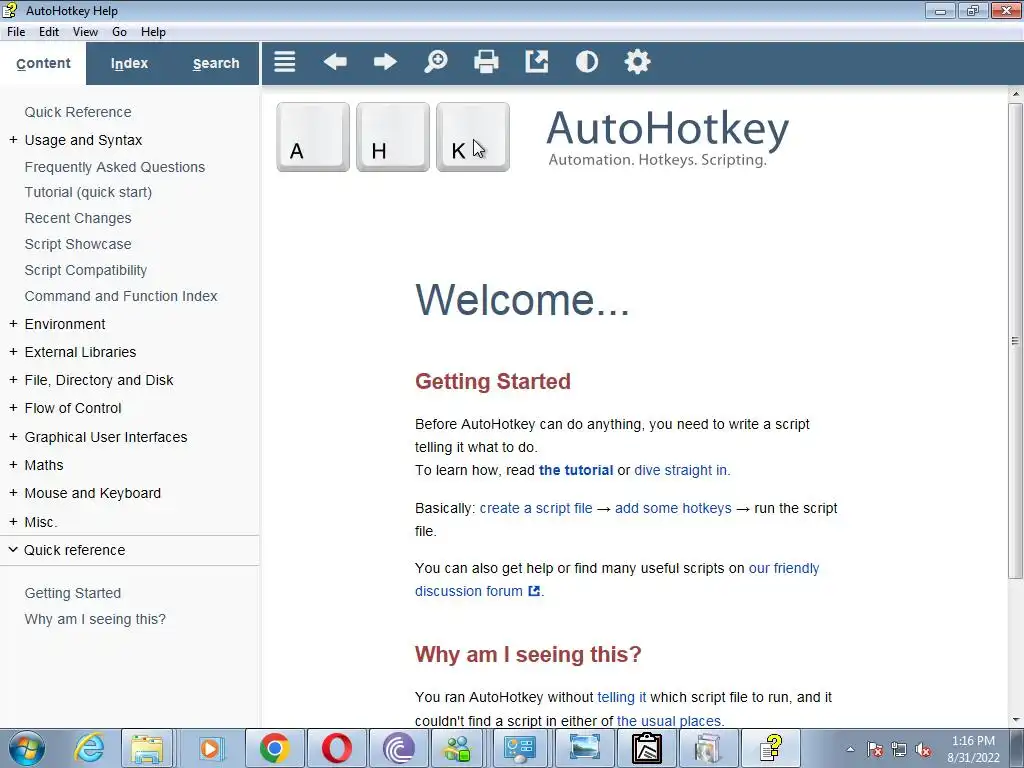The height and width of the screenshot is (768, 1024).
Task: Click the scrollbar down arrow
Action: 1015,720
